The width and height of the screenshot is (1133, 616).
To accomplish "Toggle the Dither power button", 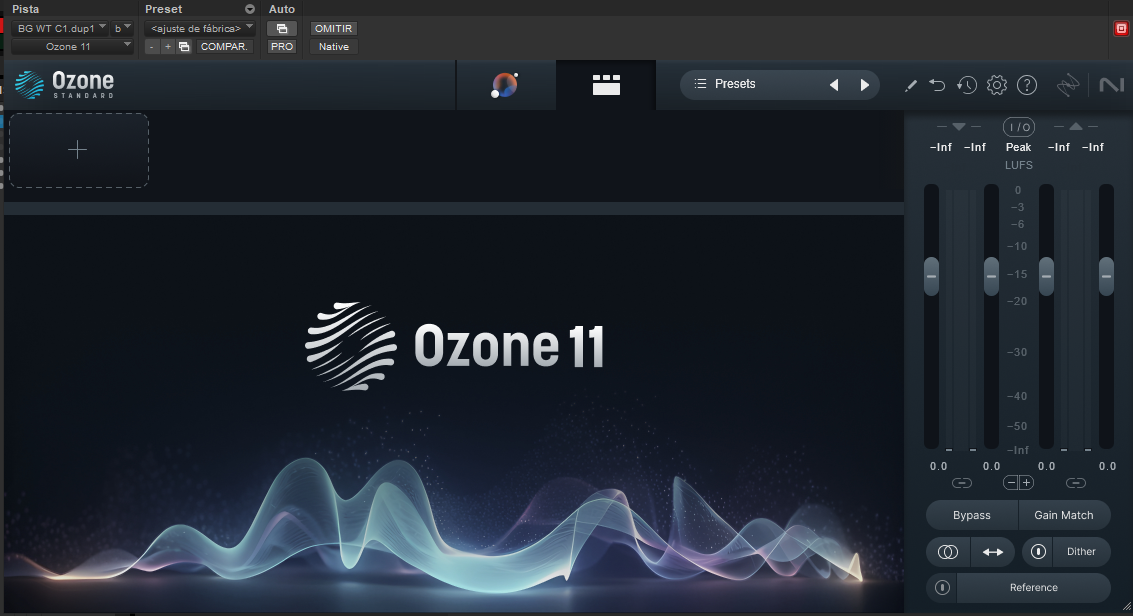I will click(1038, 552).
